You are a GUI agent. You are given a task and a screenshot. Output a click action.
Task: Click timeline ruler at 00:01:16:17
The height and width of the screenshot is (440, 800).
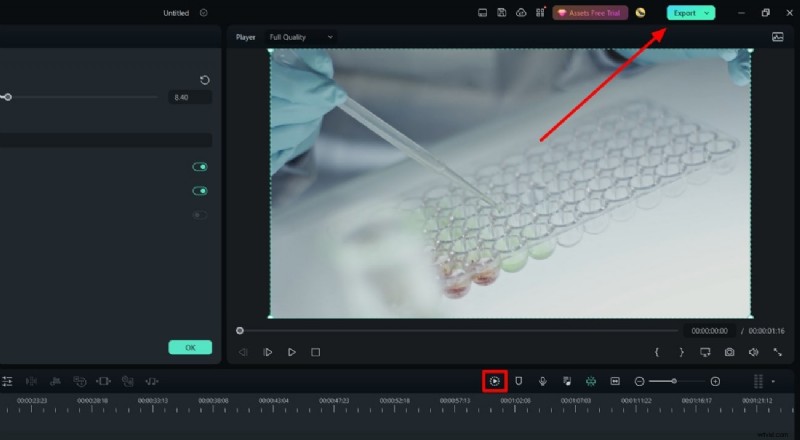point(696,401)
